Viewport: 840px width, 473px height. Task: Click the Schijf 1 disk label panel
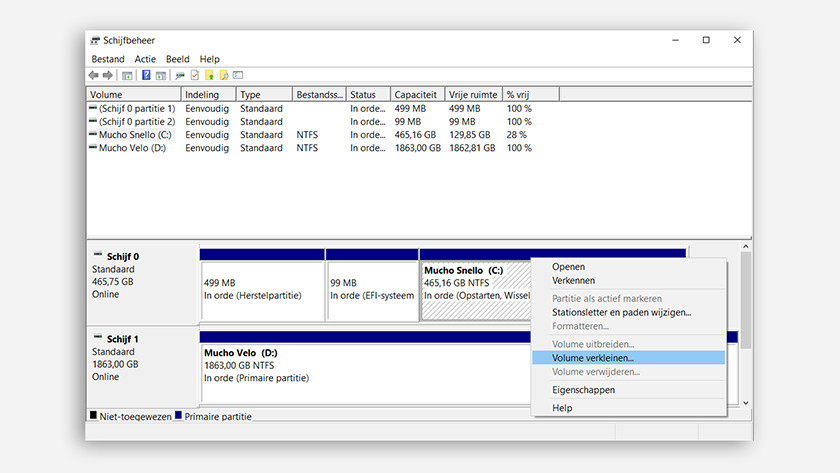142,366
